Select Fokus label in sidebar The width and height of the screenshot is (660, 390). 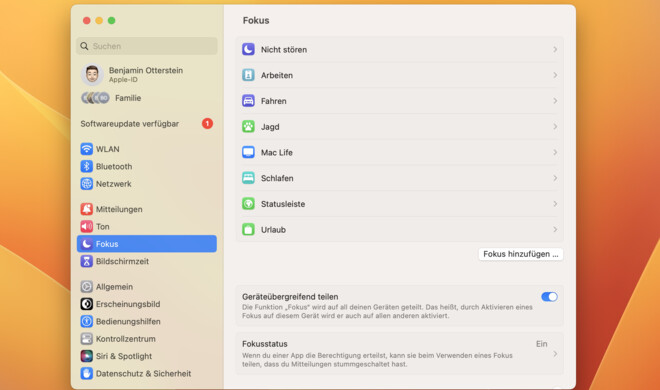click(107, 244)
